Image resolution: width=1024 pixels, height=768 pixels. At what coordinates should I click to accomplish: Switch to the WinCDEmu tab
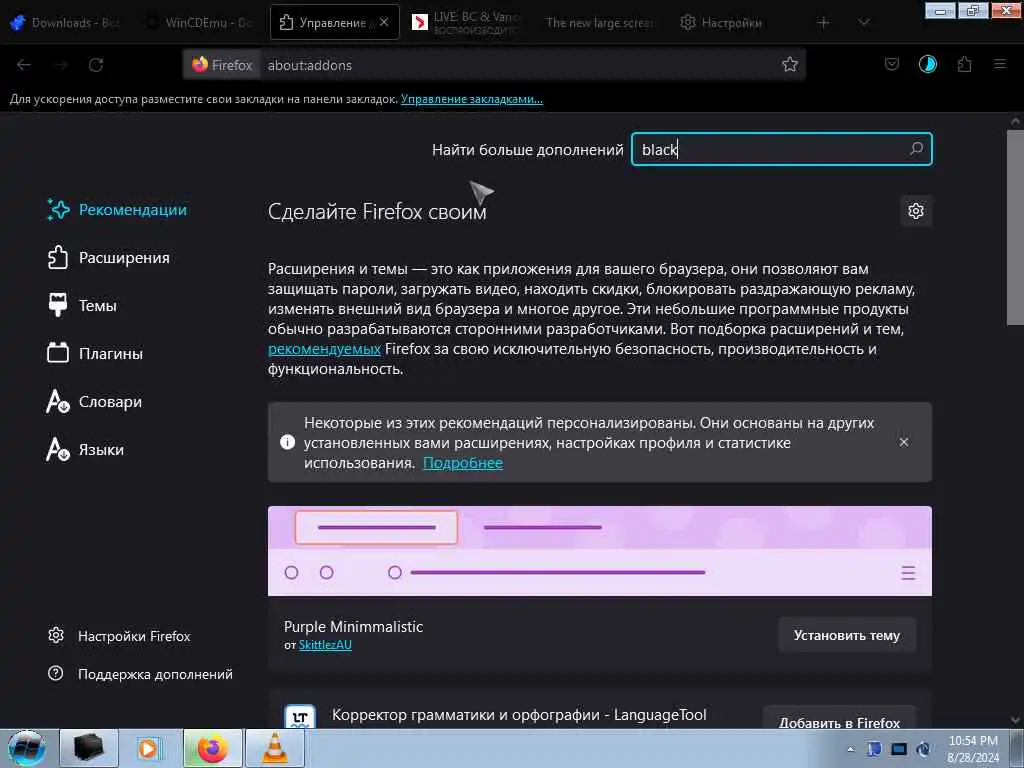pos(199,22)
